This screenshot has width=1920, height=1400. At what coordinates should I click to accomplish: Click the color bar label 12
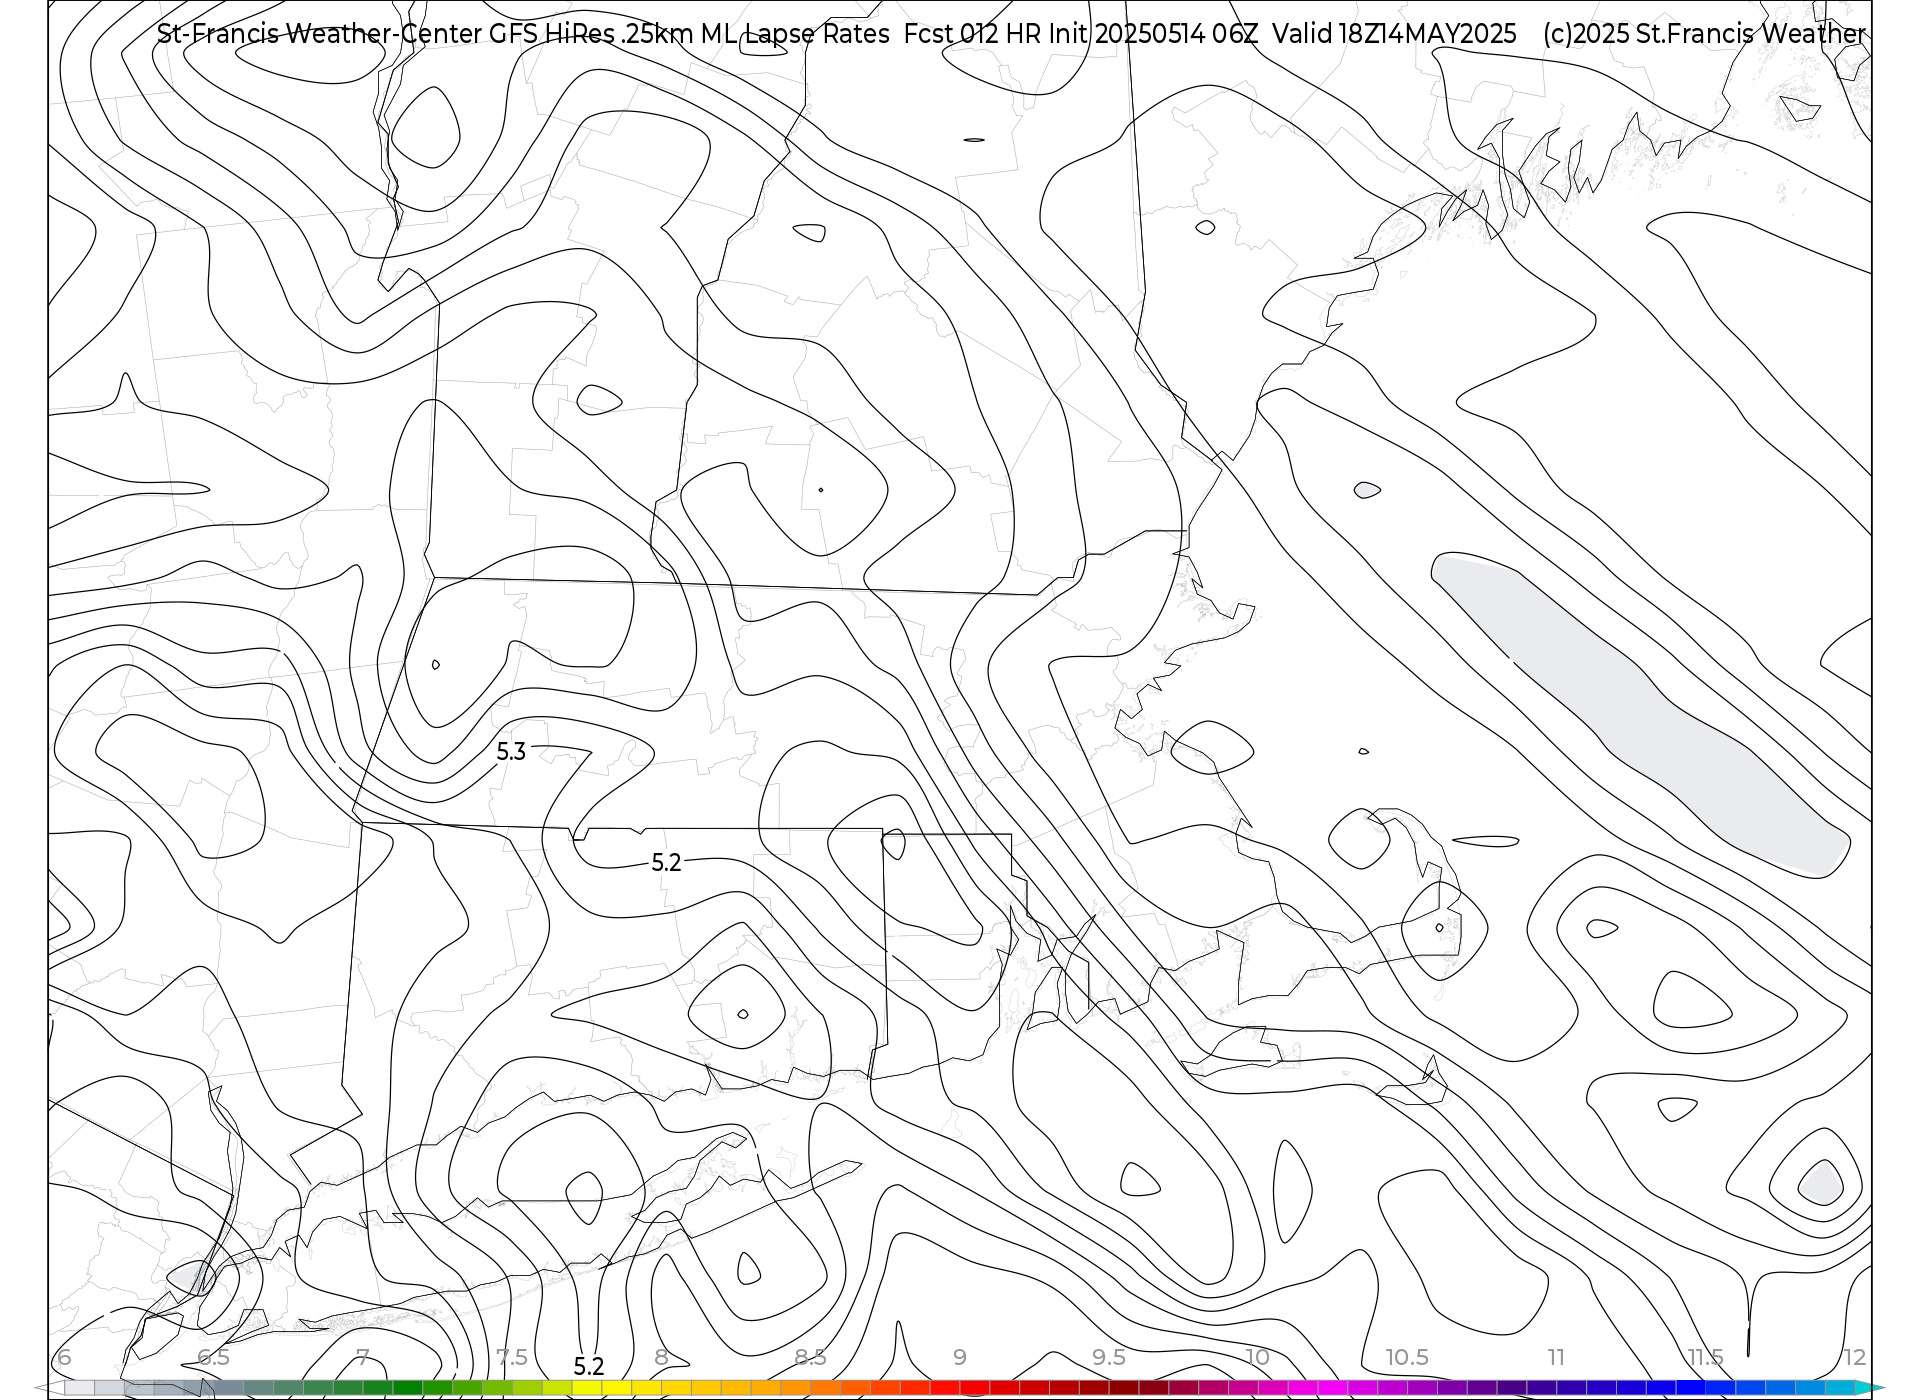coord(1855,1357)
